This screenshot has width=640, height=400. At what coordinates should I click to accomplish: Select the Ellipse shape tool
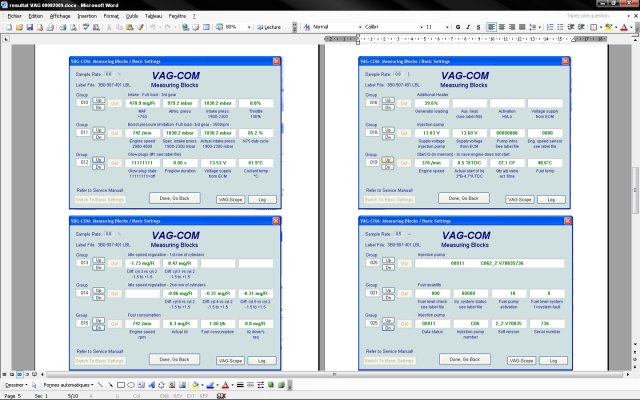click(131, 385)
